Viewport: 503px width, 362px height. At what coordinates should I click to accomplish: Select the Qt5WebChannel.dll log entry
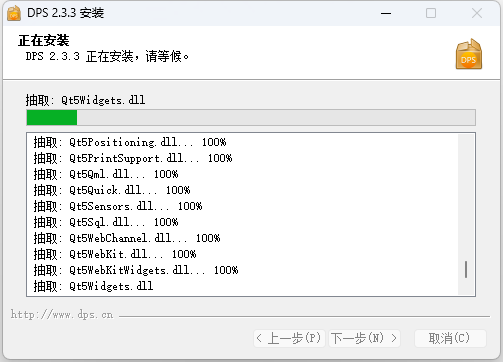pyautogui.click(x=127, y=238)
